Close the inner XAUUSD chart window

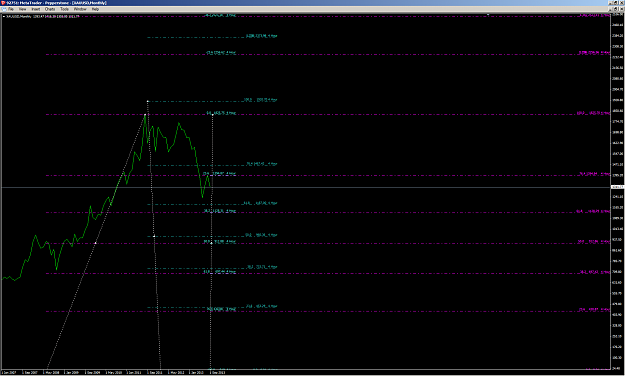(621, 9)
